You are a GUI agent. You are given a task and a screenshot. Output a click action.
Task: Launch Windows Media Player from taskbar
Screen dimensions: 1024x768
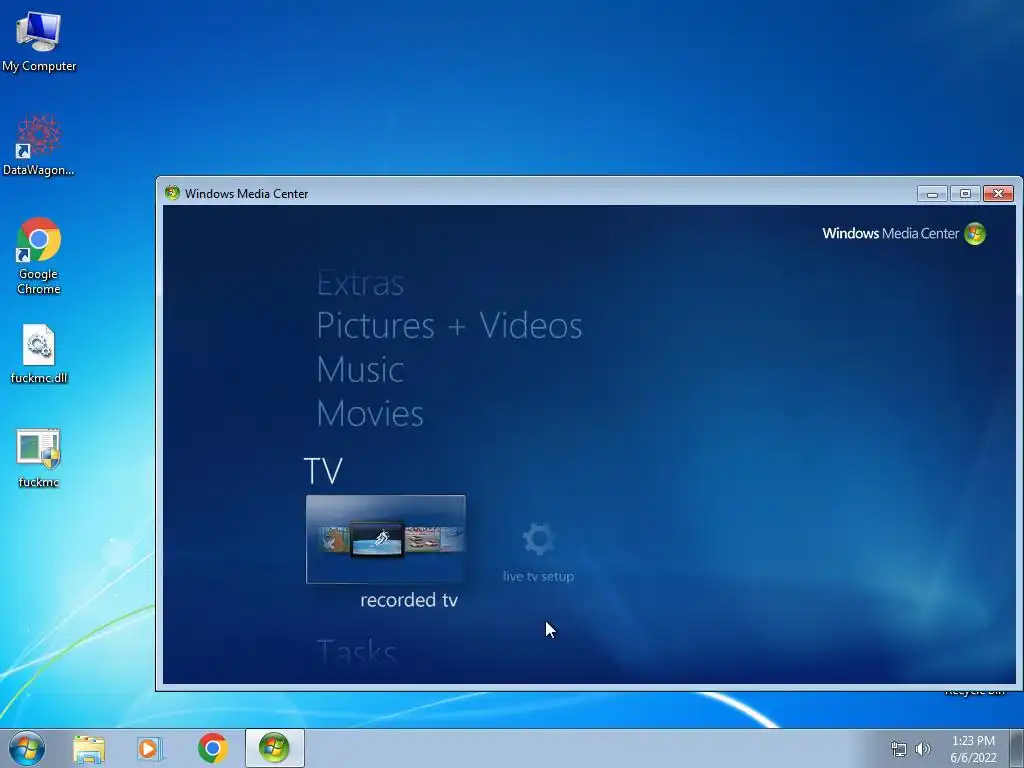click(x=150, y=748)
